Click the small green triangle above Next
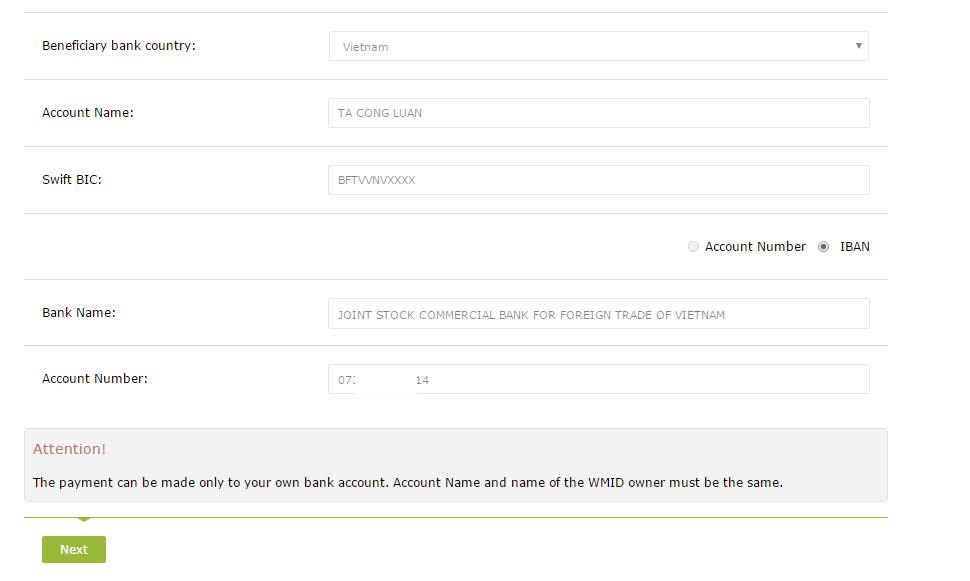 pos(84,520)
